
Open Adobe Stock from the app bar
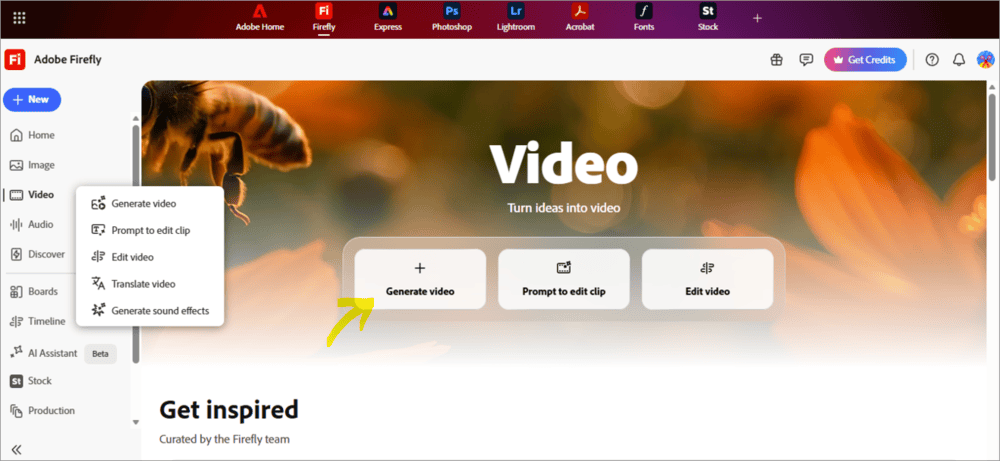point(708,18)
